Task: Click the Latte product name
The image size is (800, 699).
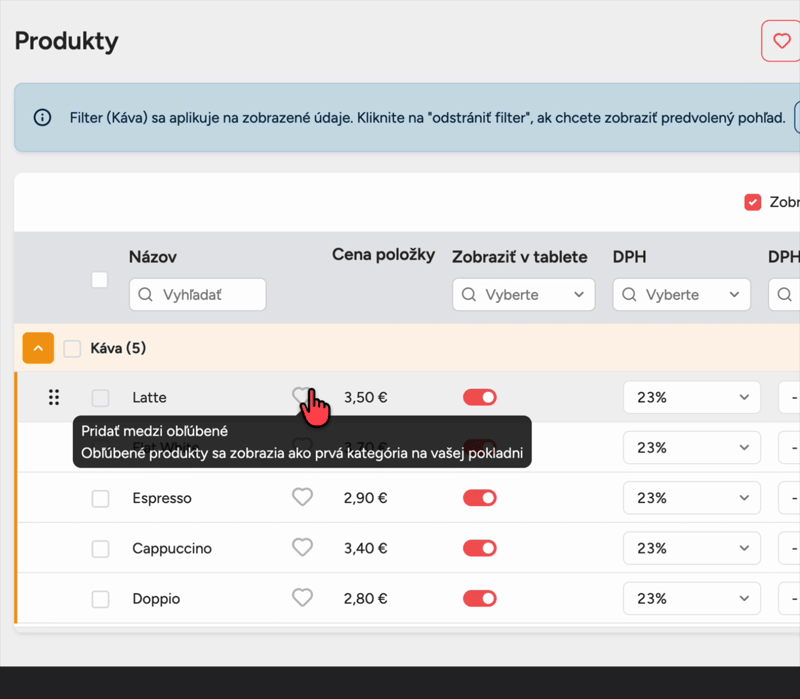Action: (149, 397)
